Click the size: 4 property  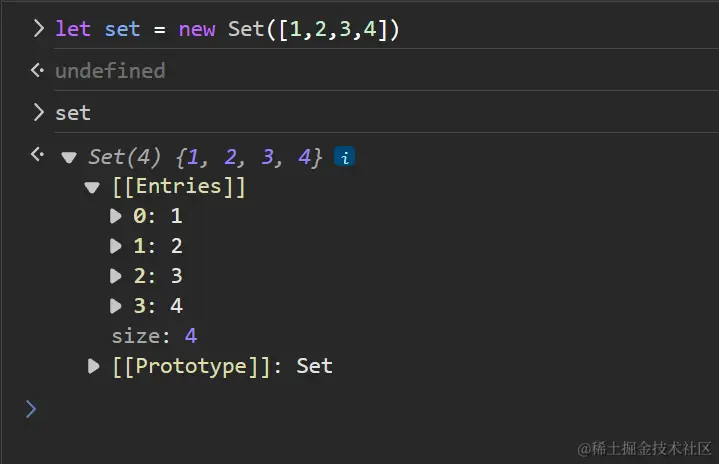pyautogui.click(x=154, y=336)
